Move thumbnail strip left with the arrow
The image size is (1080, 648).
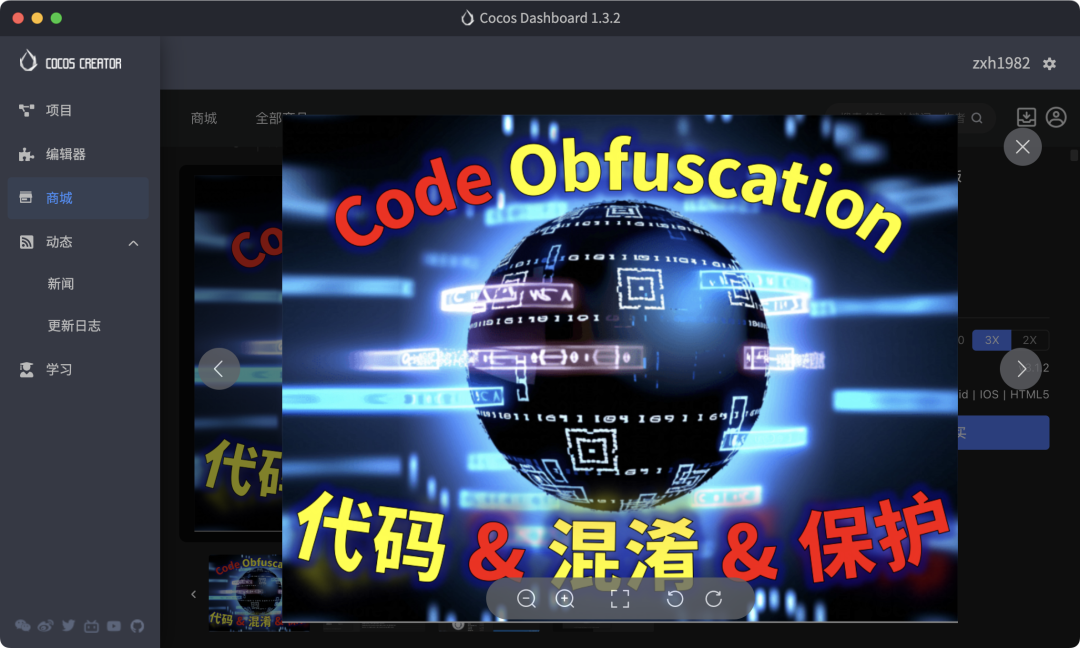point(194,594)
